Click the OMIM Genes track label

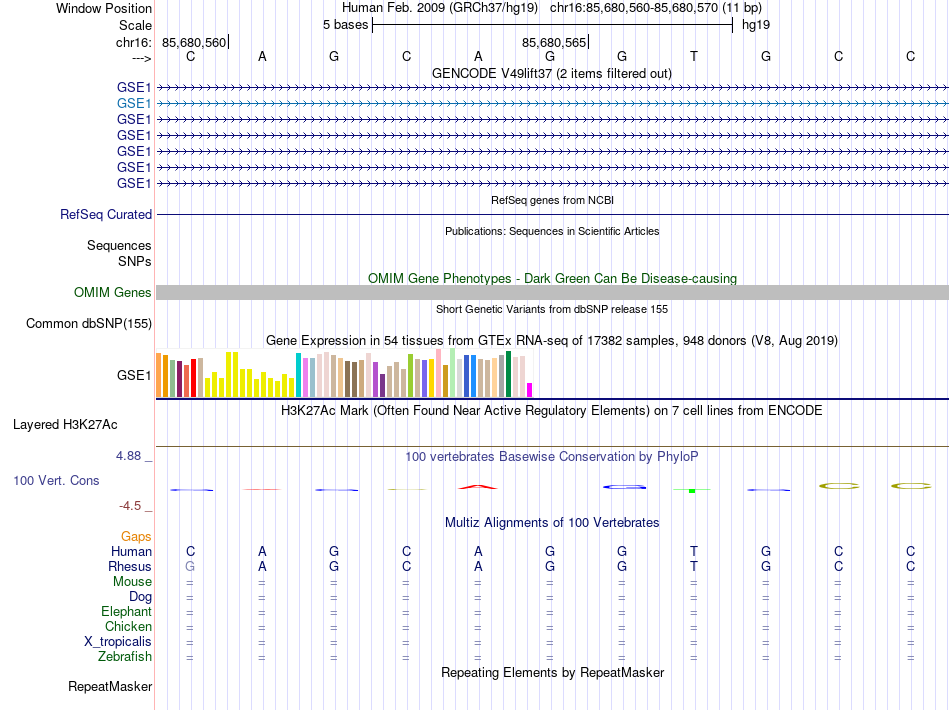[113, 293]
